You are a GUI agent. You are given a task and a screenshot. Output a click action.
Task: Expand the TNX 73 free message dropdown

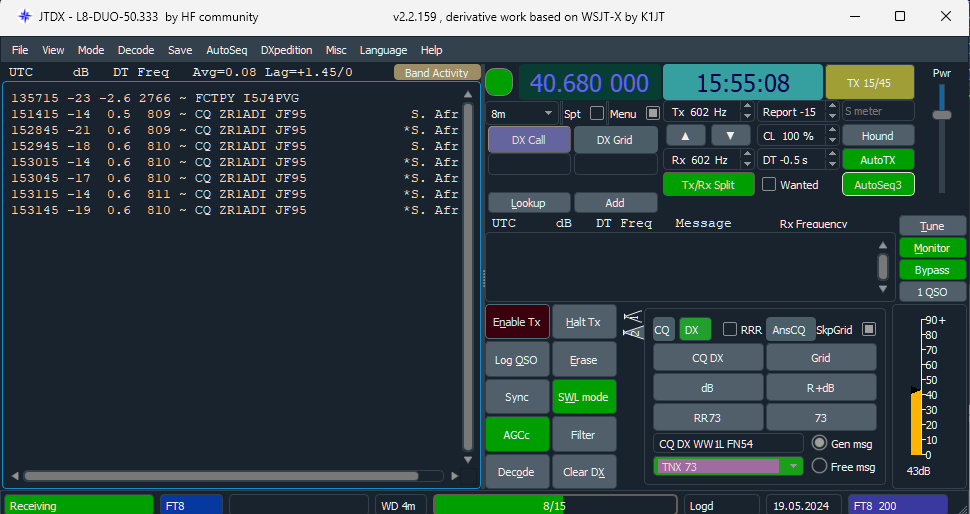pyautogui.click(x=793, y=466)
